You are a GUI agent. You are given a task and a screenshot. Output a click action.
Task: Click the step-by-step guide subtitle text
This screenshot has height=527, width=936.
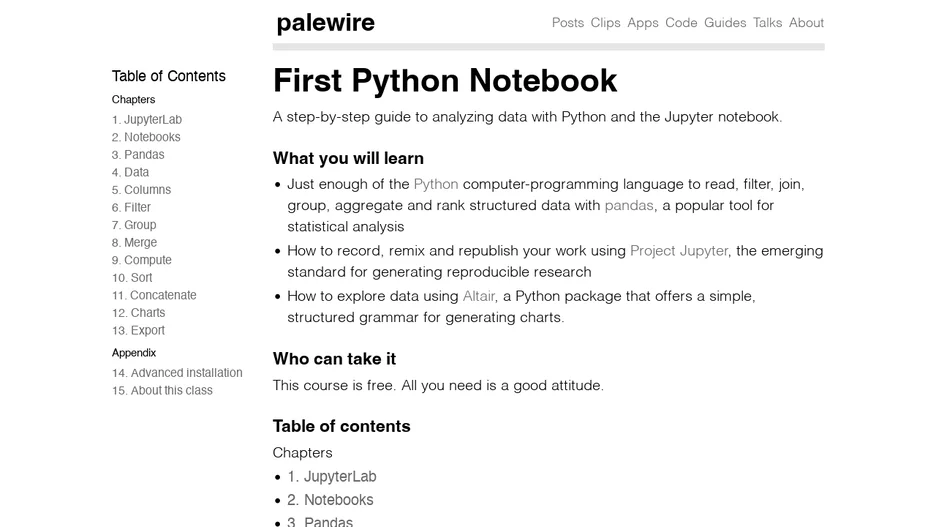click(527, 117)
